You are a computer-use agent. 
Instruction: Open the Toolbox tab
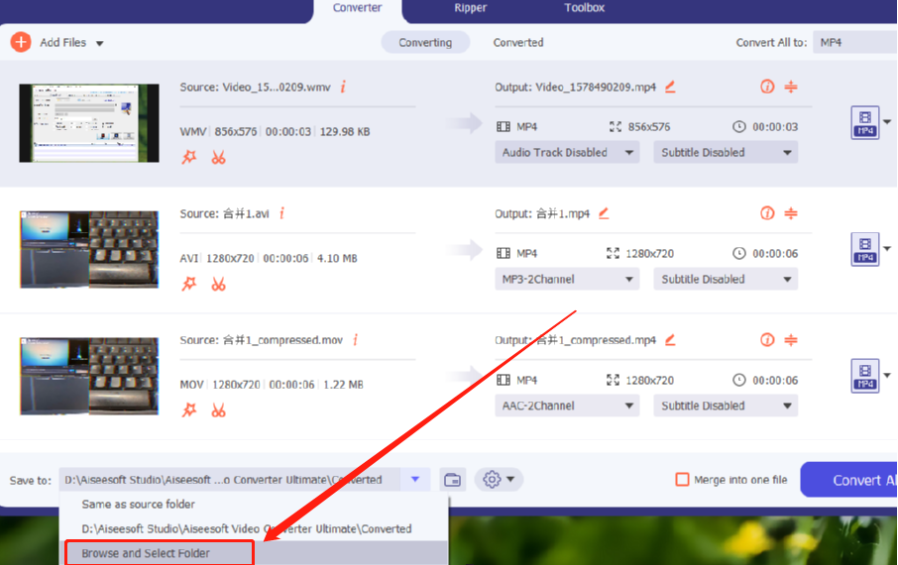coord(584,8)
